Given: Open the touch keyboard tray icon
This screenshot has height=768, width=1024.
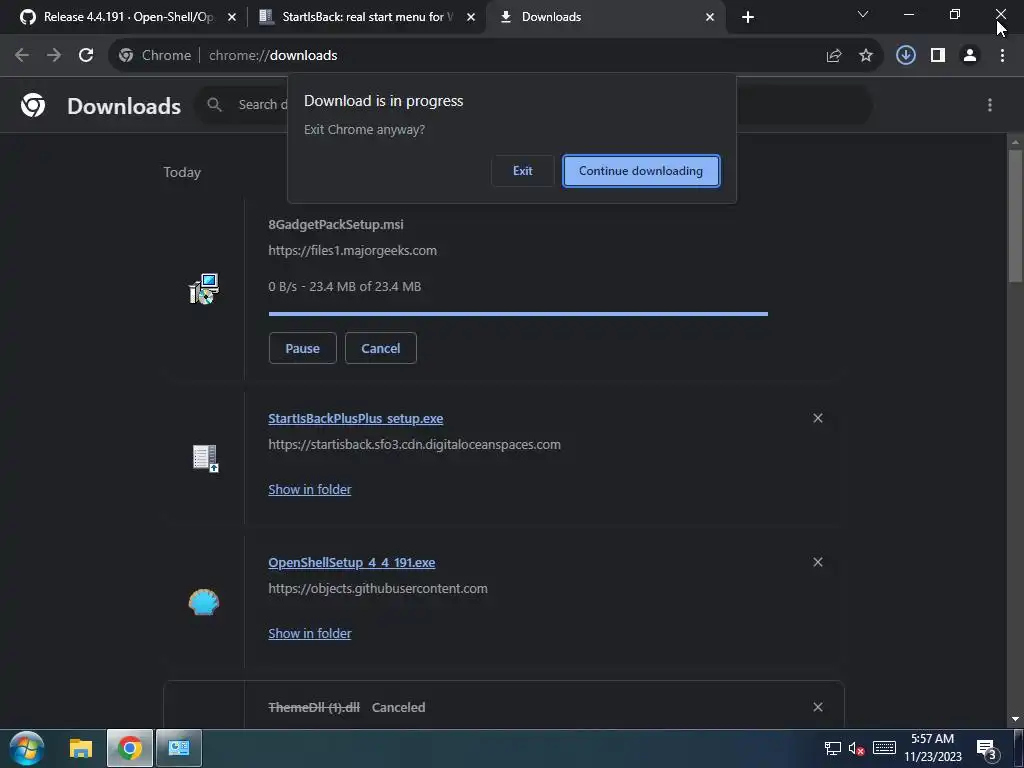Looking at the screenshot, I should click(884, 748).
